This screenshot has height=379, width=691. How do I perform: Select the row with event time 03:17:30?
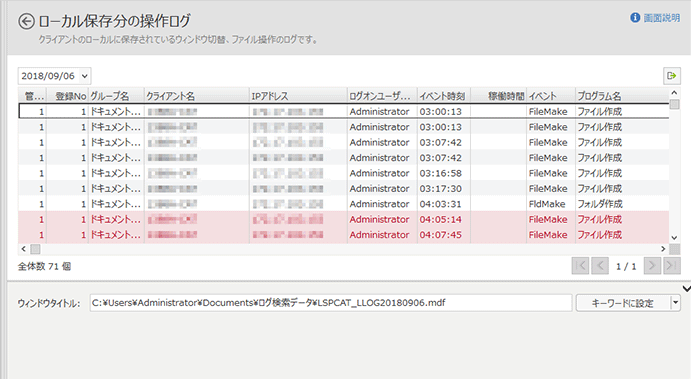[343, 189]
